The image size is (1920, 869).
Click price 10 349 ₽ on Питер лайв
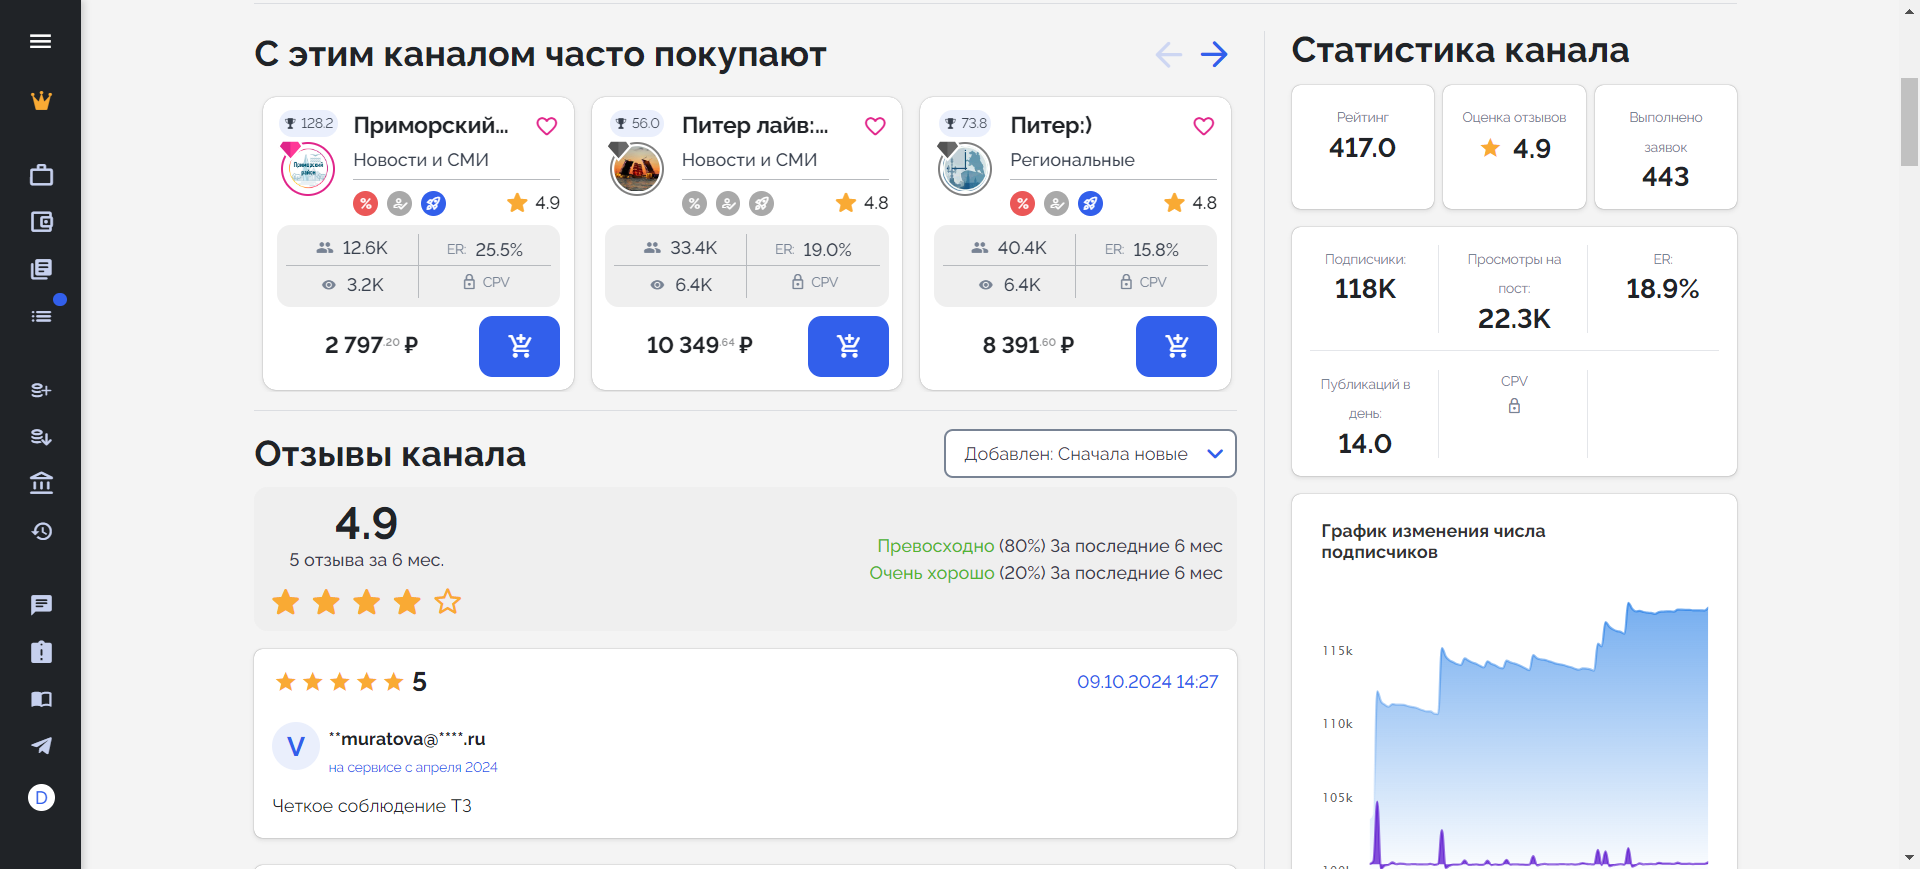[x=699, y=345]
